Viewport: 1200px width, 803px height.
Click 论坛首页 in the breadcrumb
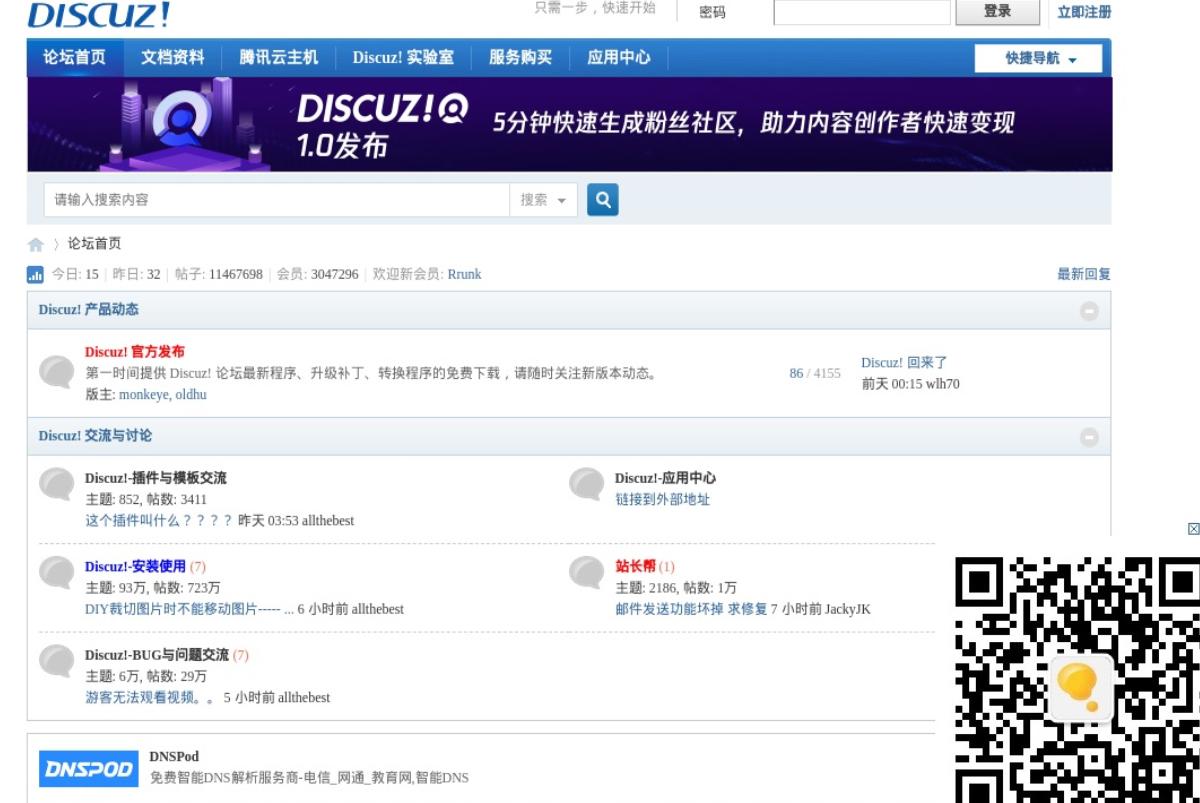coord(94,244)
